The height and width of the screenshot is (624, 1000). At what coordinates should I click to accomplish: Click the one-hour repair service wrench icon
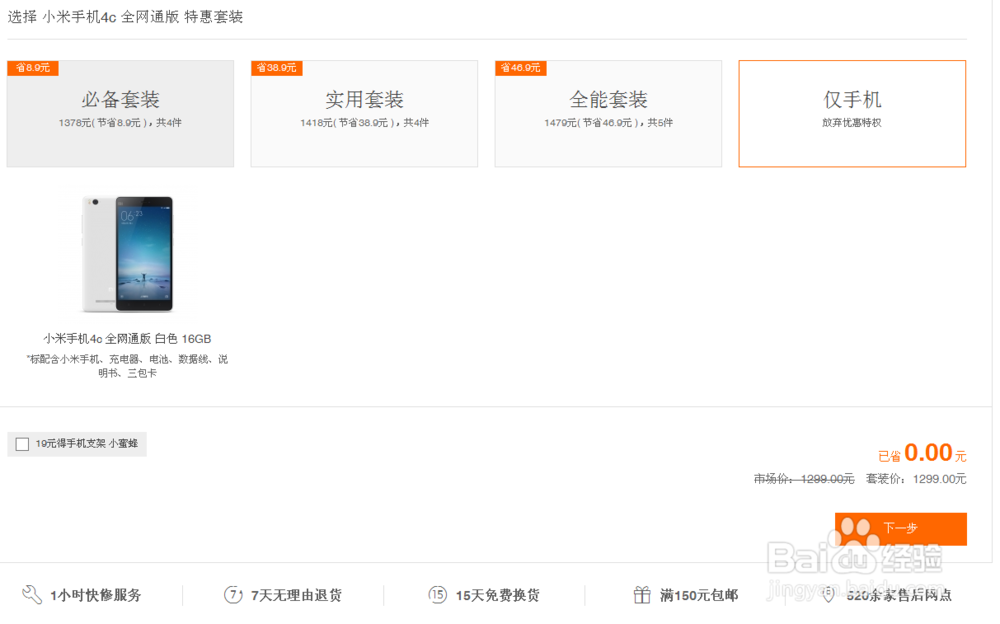[34, 595]
